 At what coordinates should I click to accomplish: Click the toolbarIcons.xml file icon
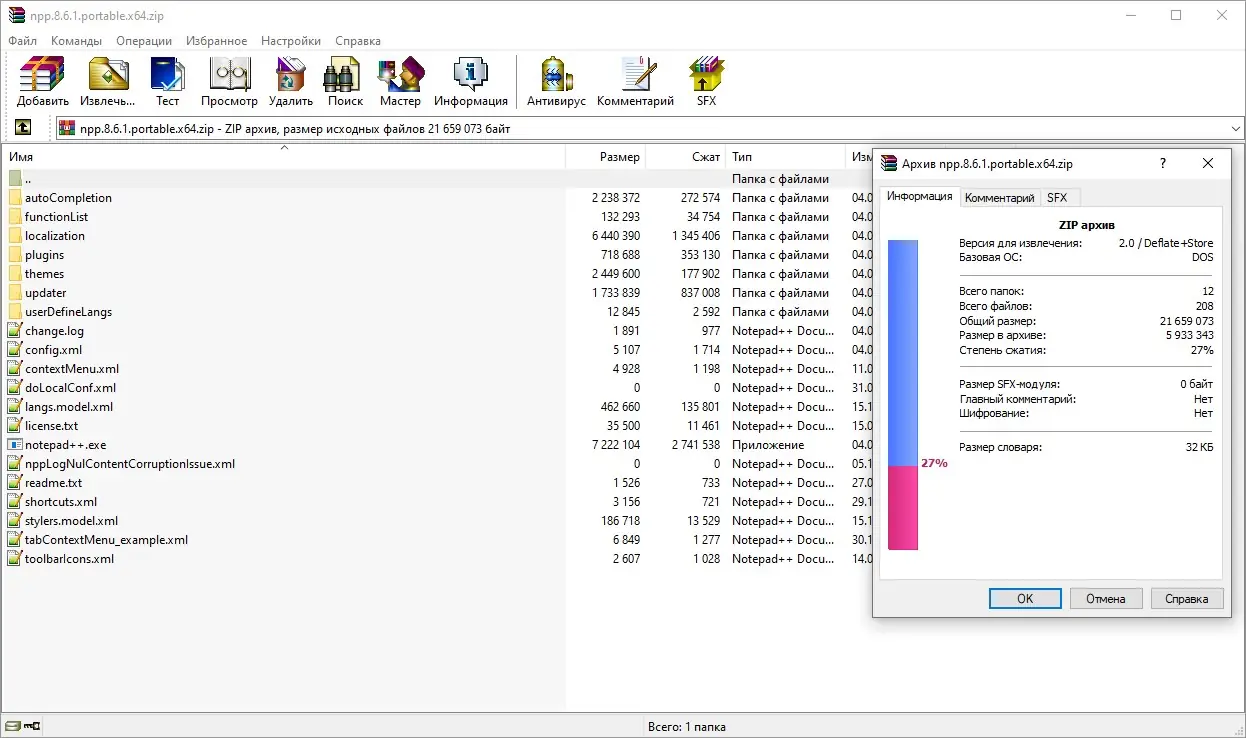tap(15, 559)
